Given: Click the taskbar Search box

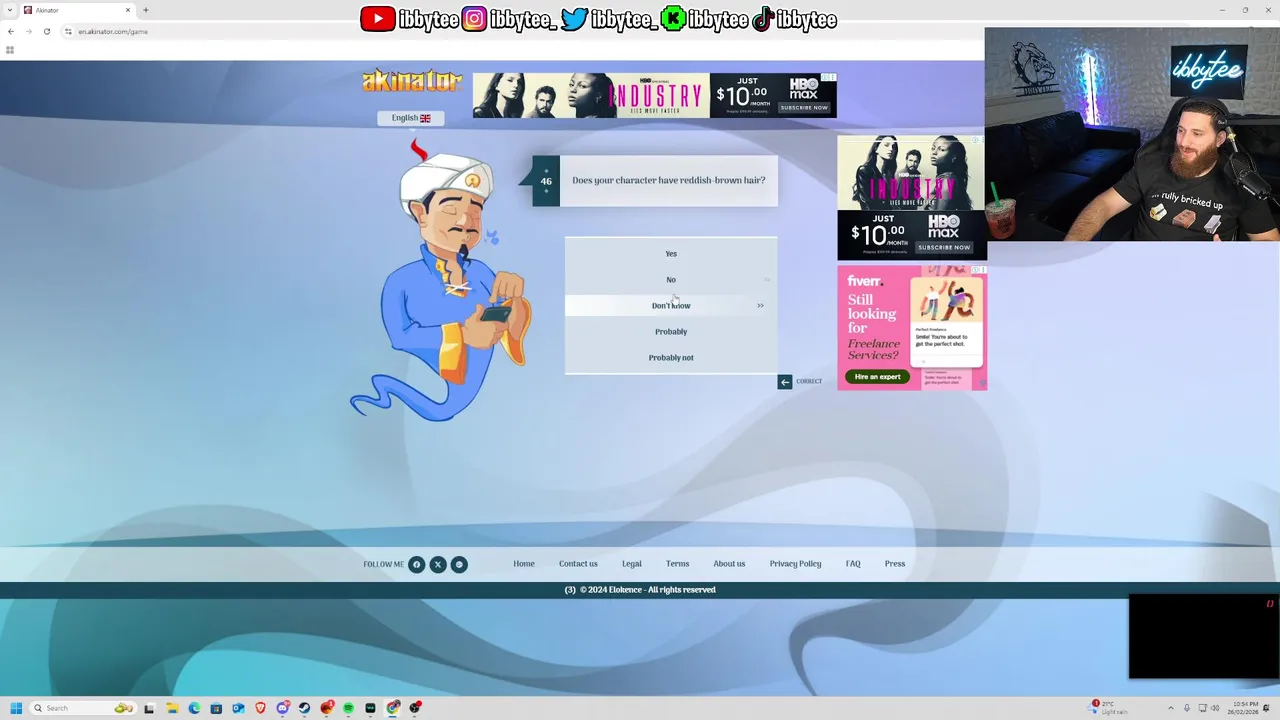Looking at the screenshot, I should pyautogui.click(x=83, y=708).
